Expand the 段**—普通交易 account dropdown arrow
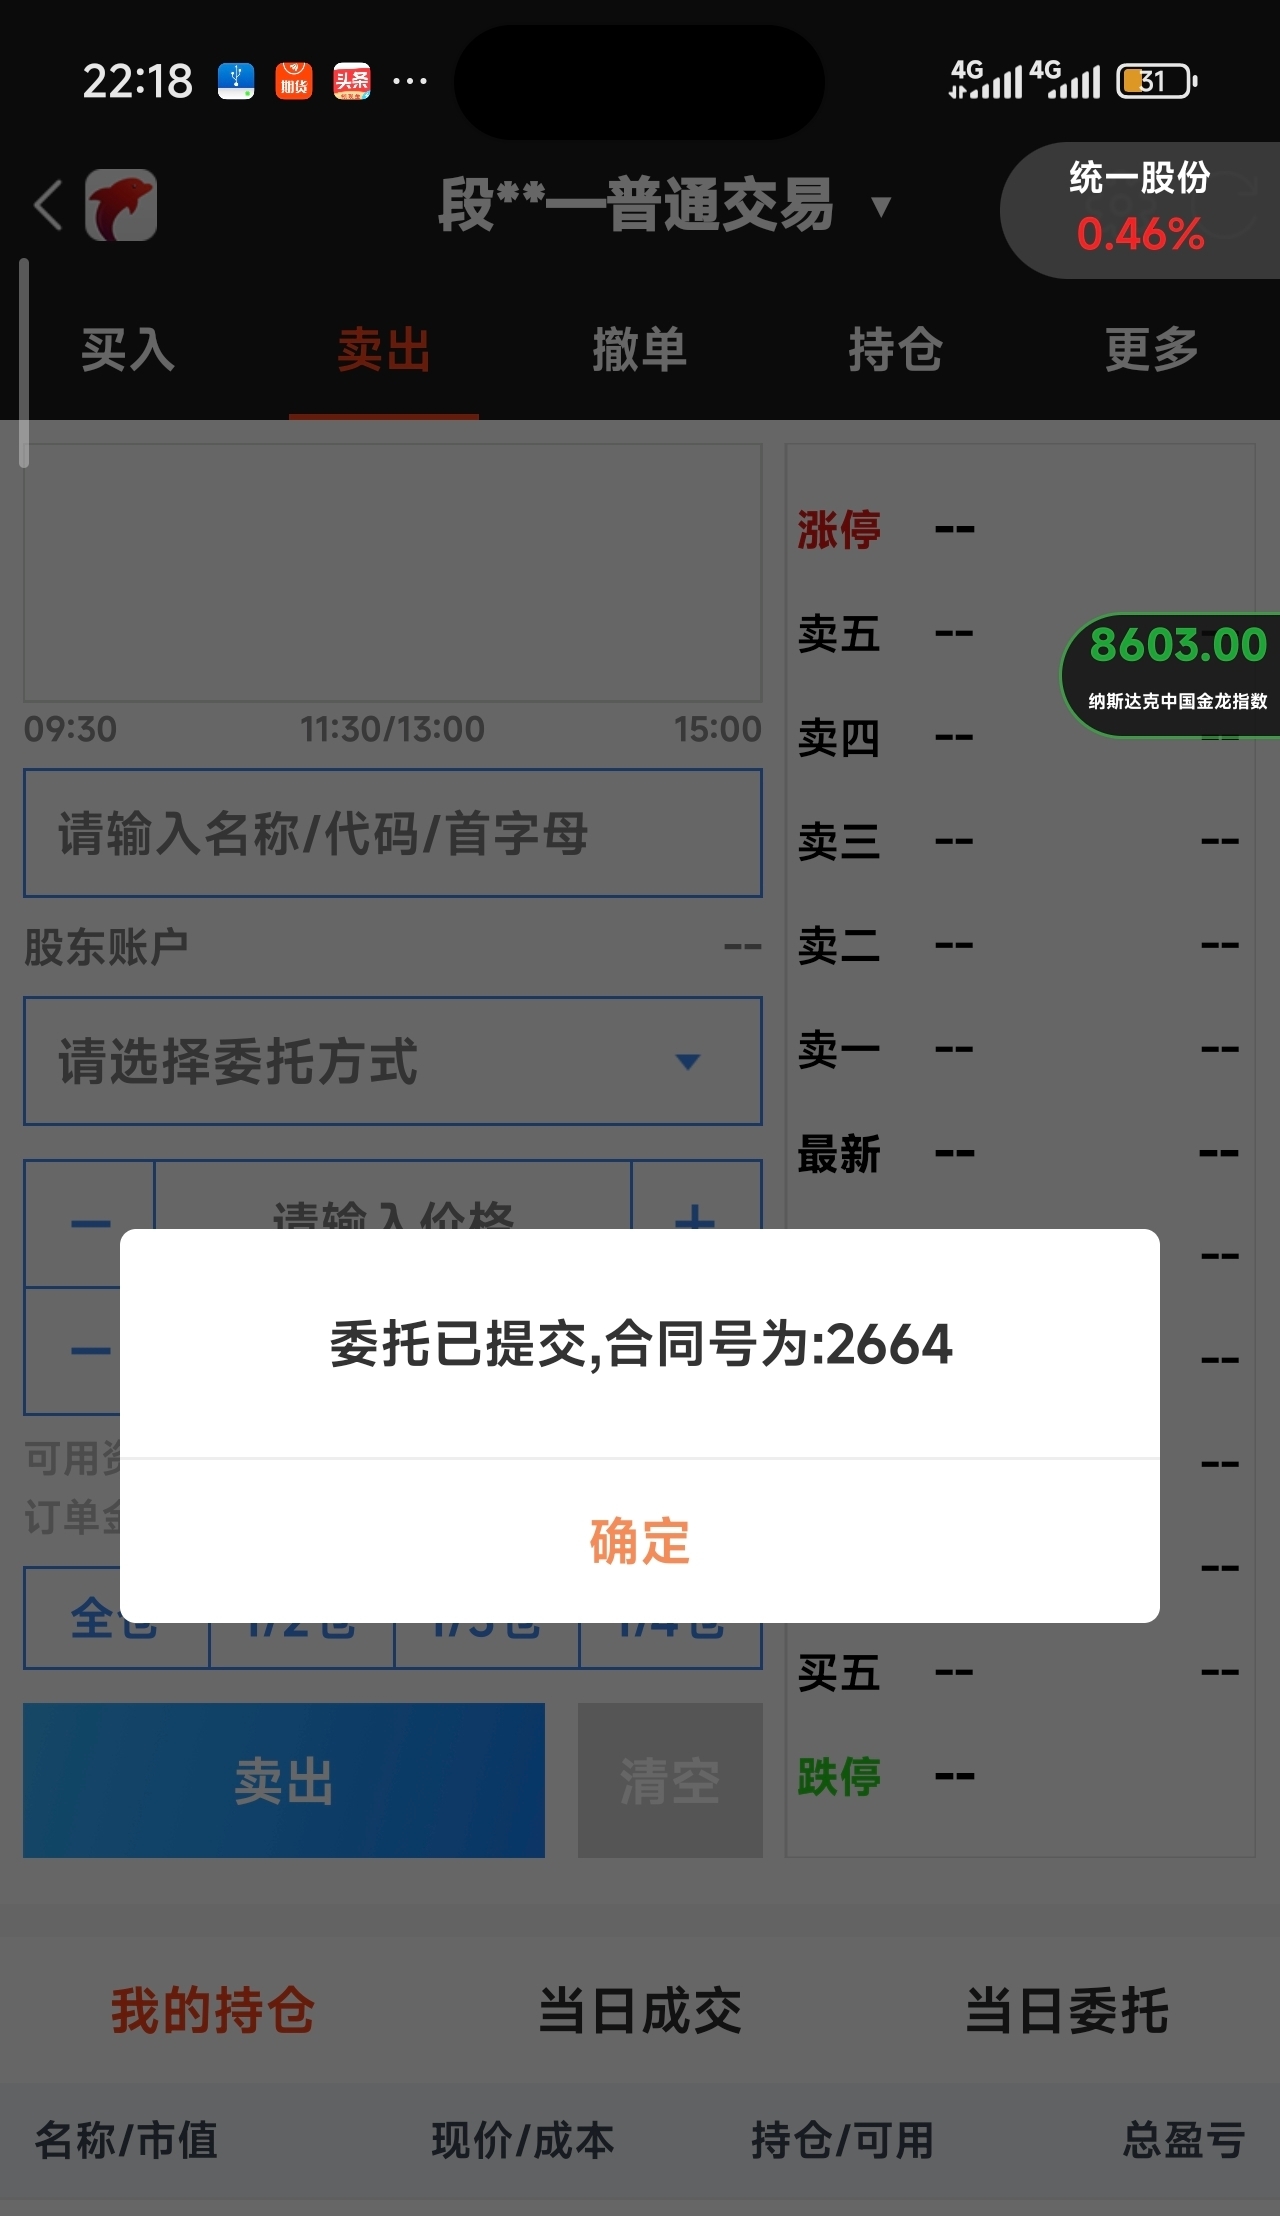The image size is (1280, 2216). coord(881,207)
